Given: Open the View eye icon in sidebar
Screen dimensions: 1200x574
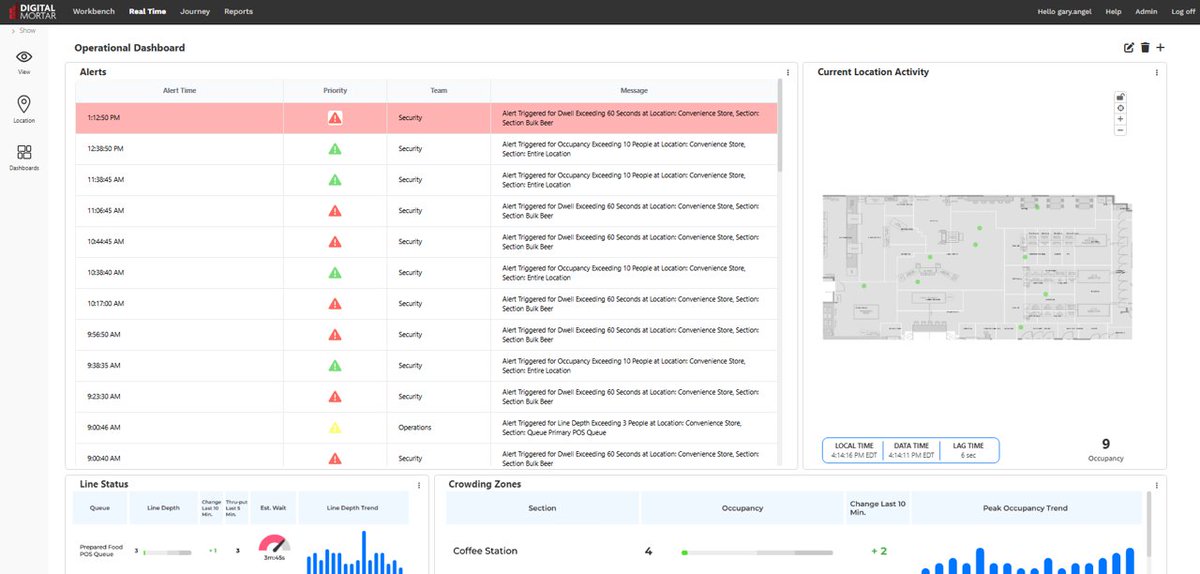Looking at the screenshot, I should coord(24,58).
